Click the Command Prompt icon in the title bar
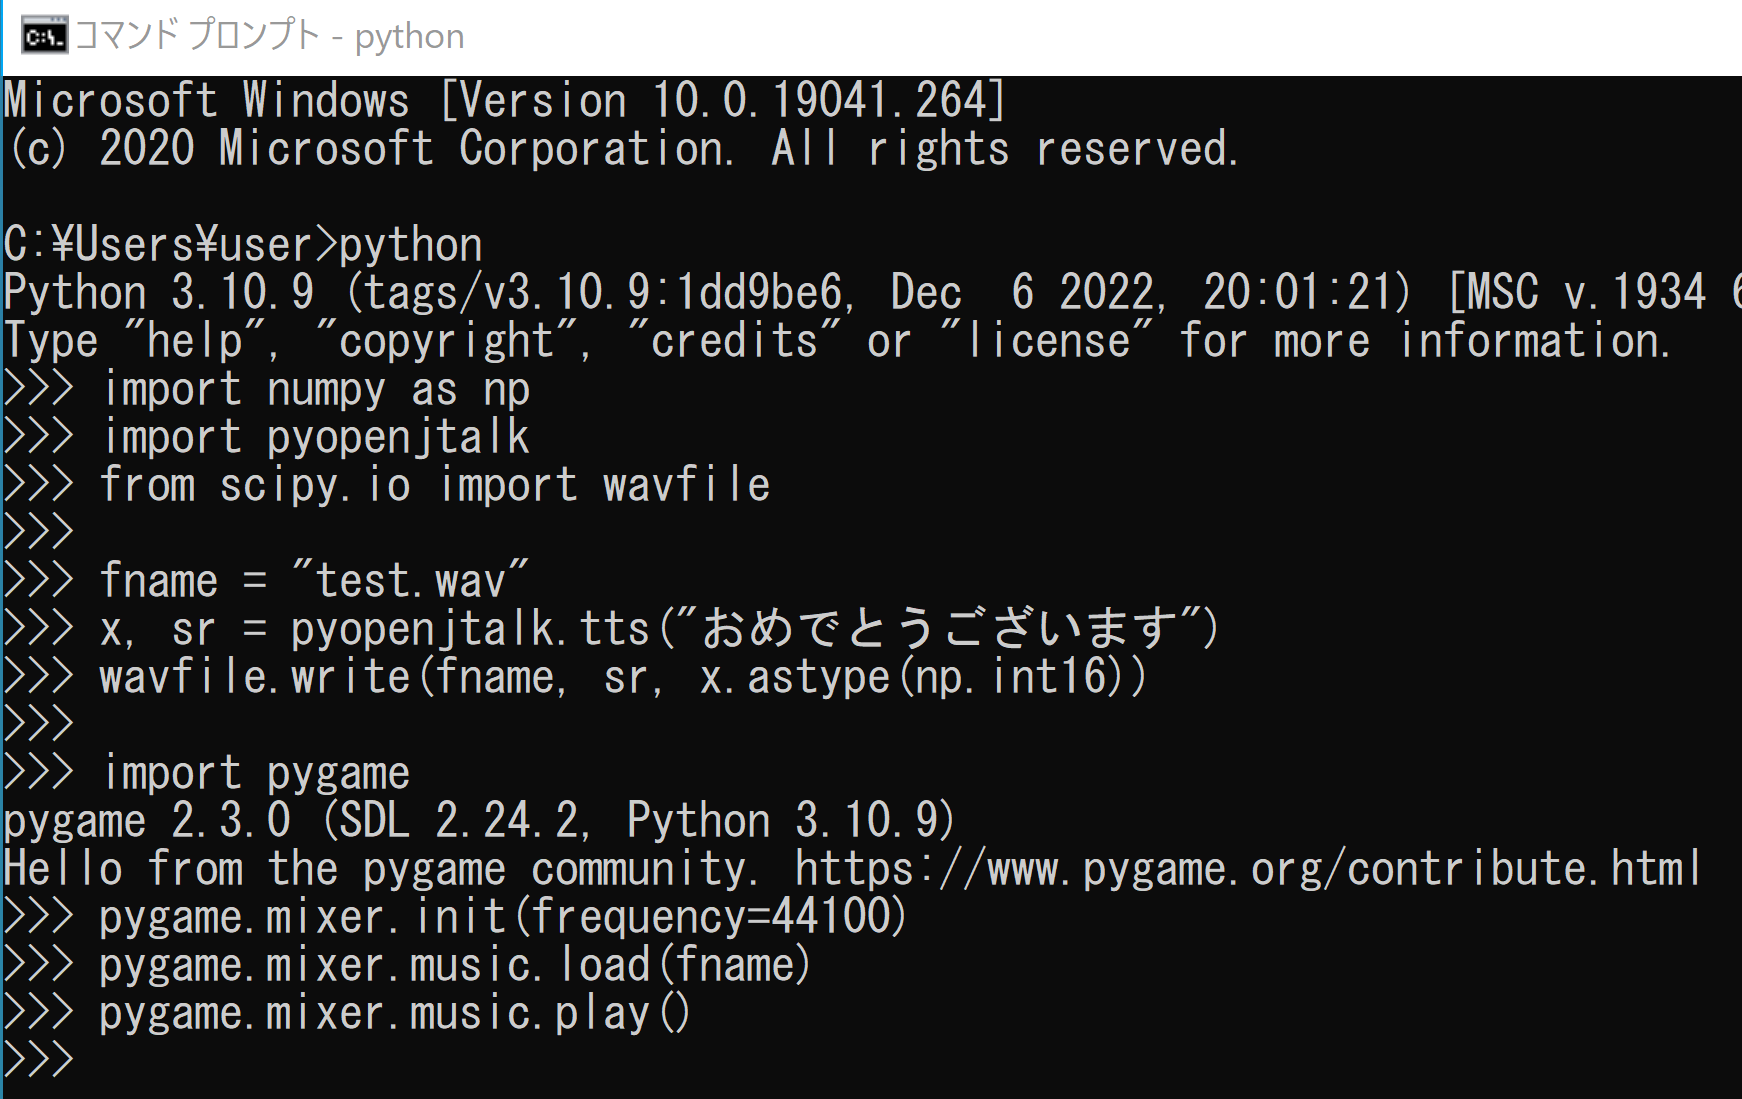Viewport: 1742px width, 1099px height. click(44, 36)
